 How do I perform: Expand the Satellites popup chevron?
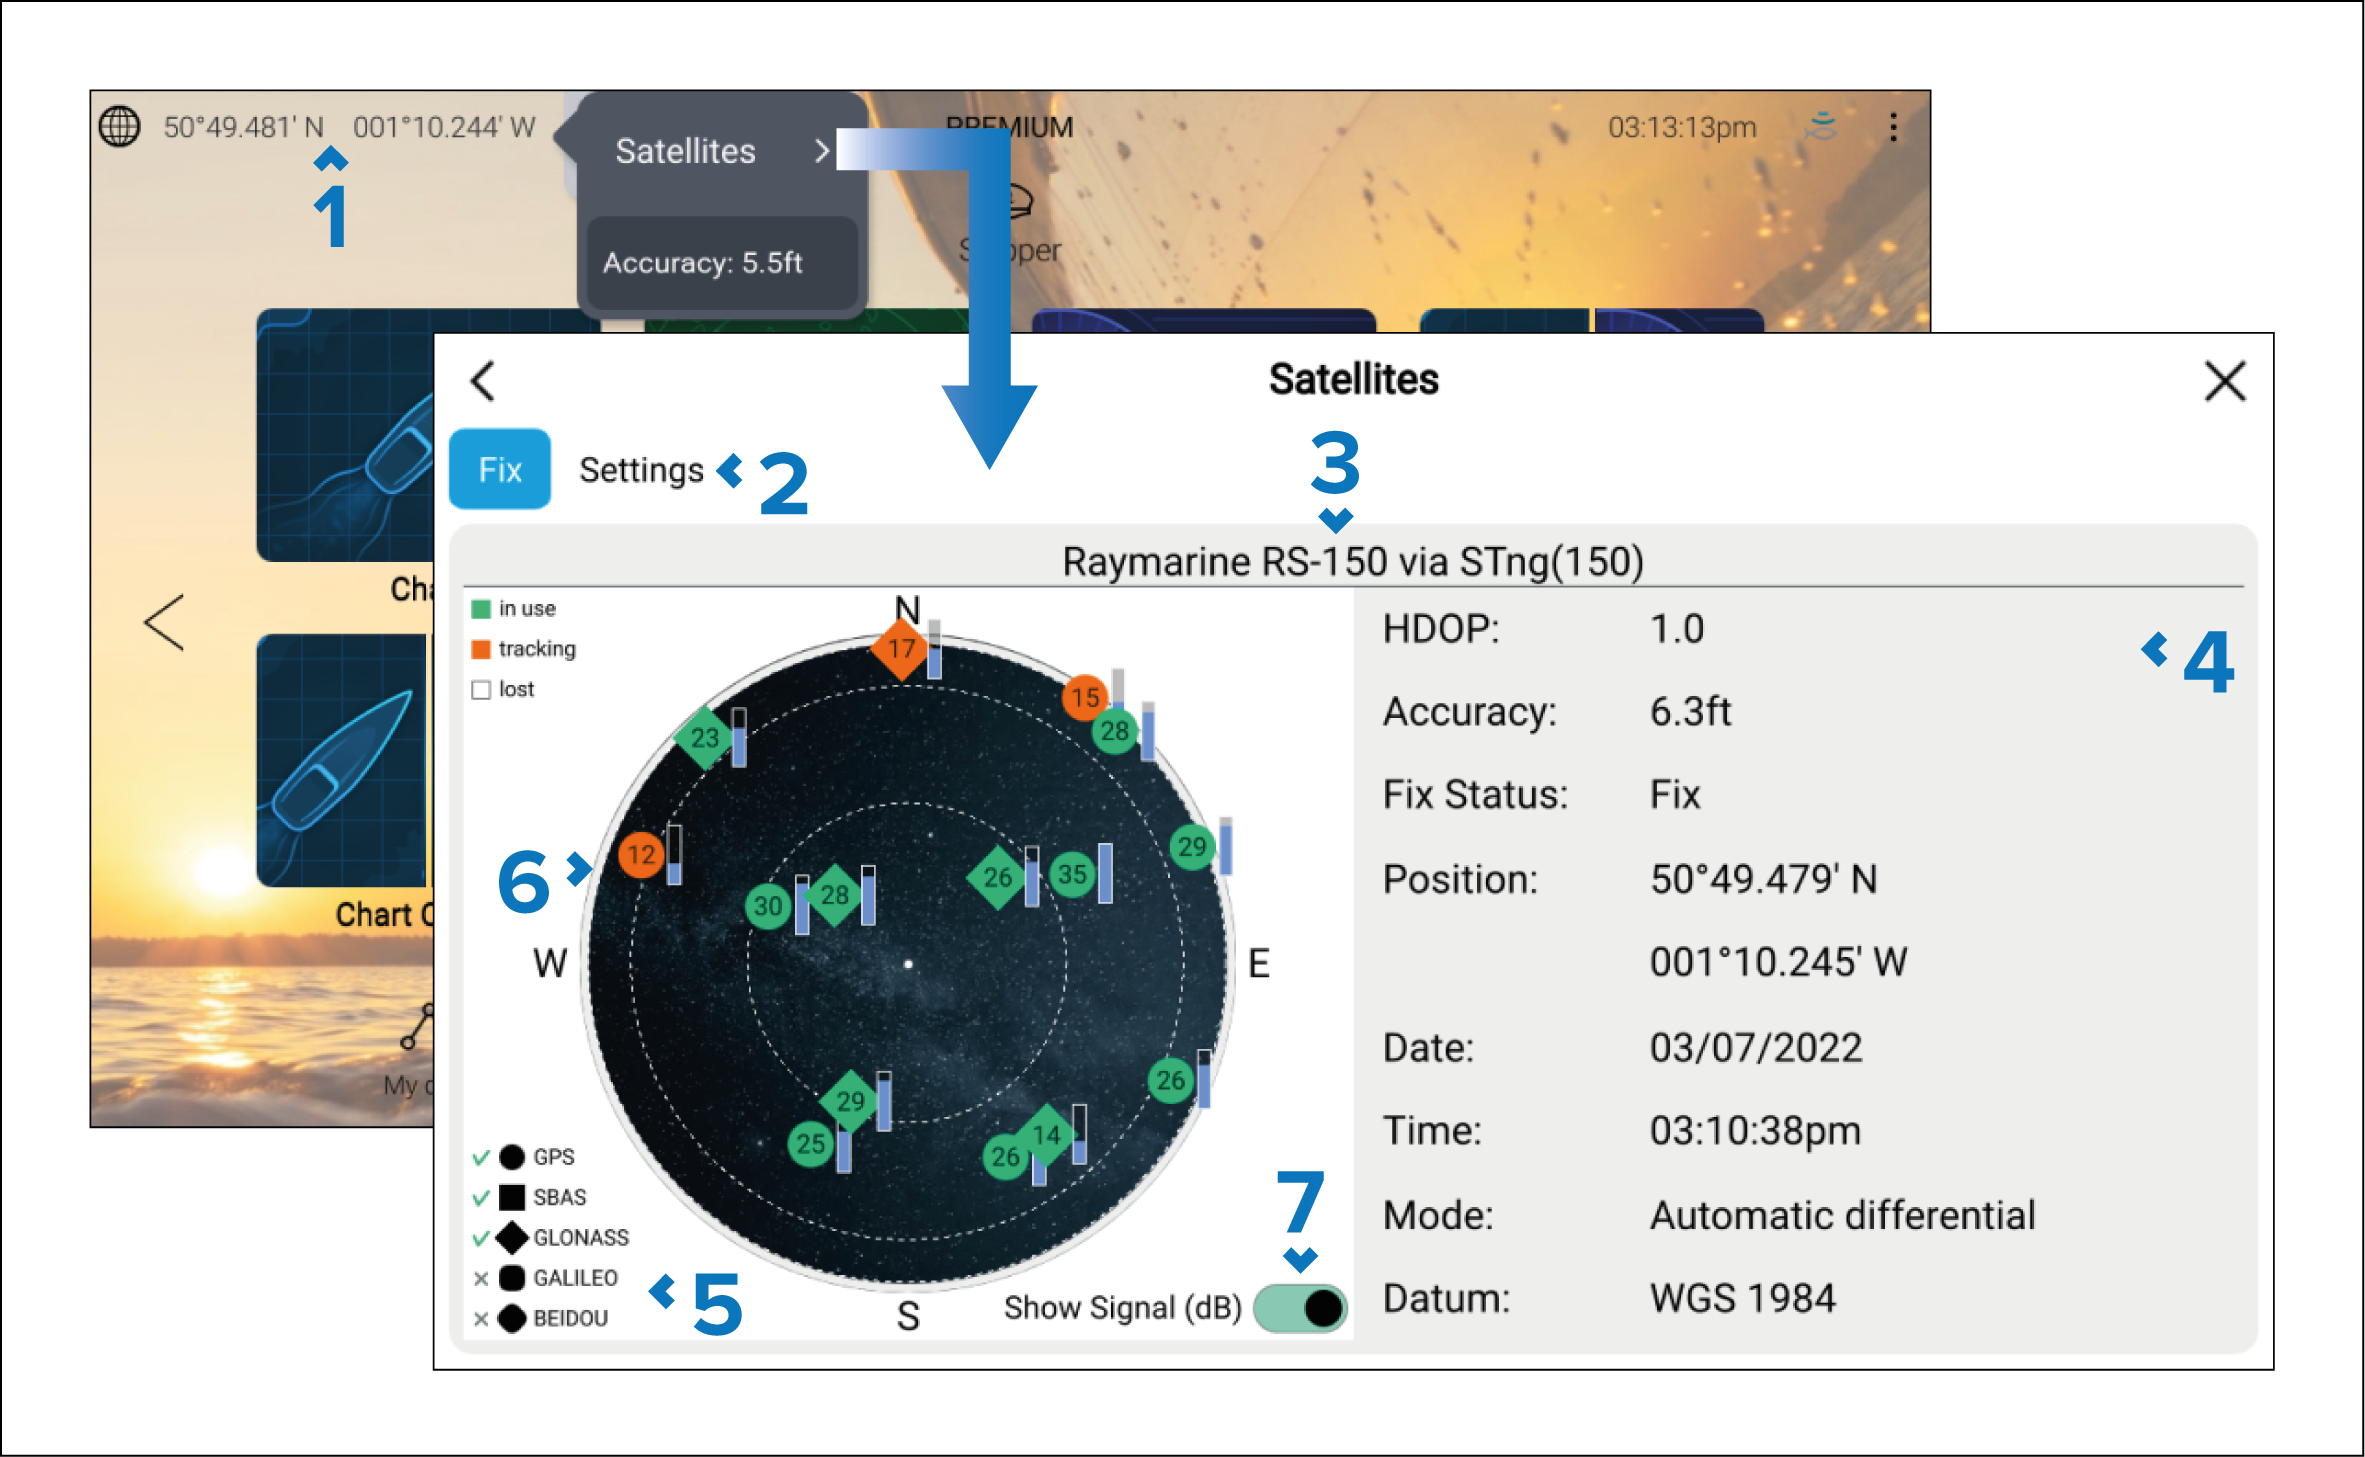tap(821, 151)
